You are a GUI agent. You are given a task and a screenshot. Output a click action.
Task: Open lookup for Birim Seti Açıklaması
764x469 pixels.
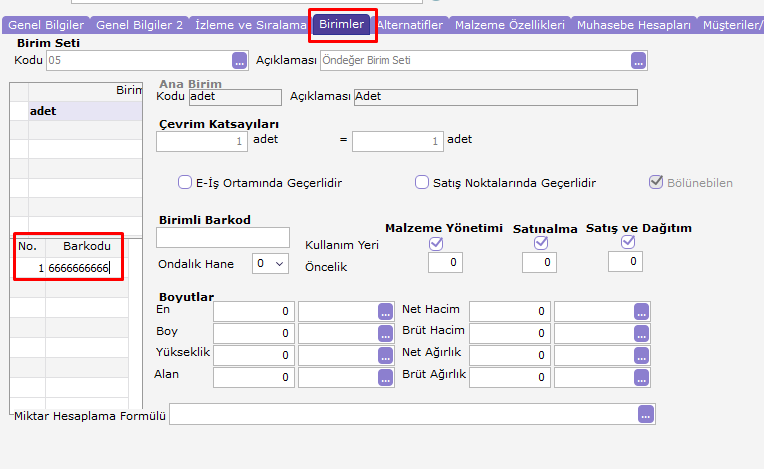[638, 61]
